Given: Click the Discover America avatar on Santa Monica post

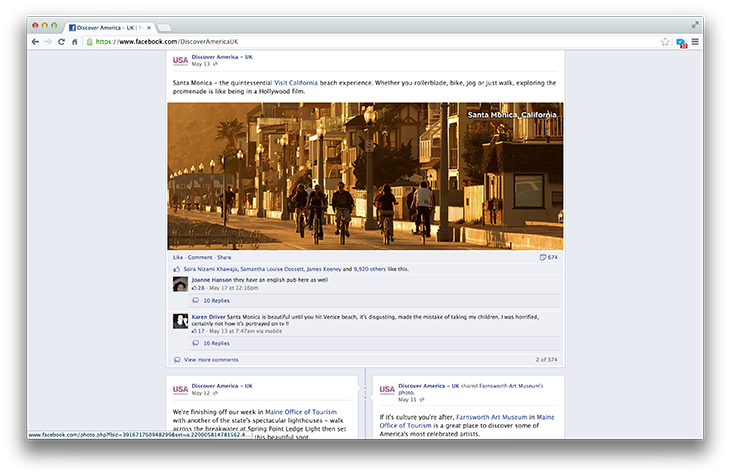Looking at the screenshot, I should click(x=180, y=60).
